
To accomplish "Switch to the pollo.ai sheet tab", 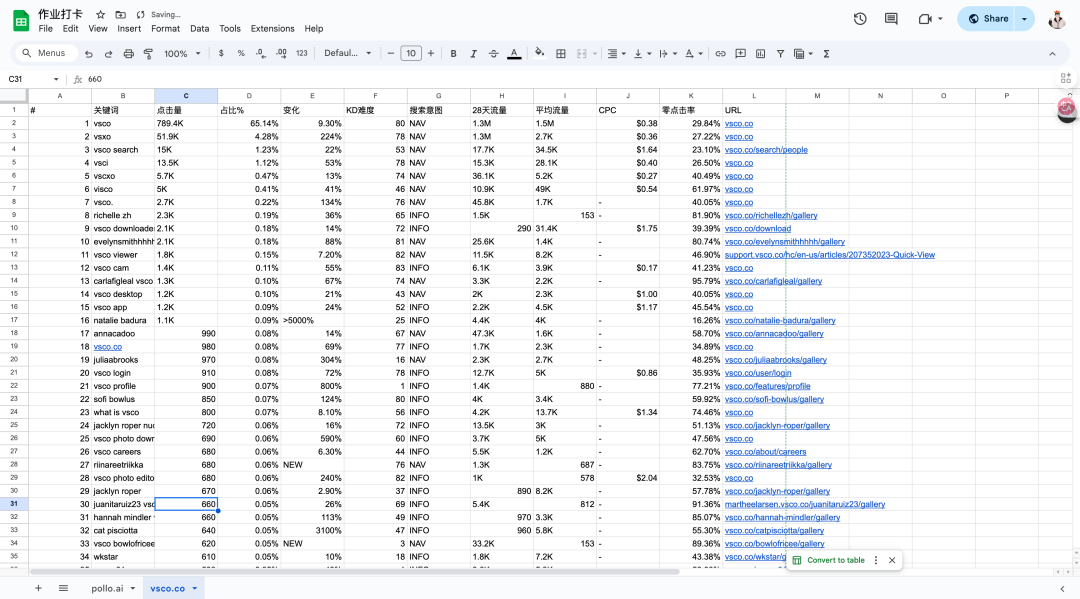I will (x=107, y=589).
